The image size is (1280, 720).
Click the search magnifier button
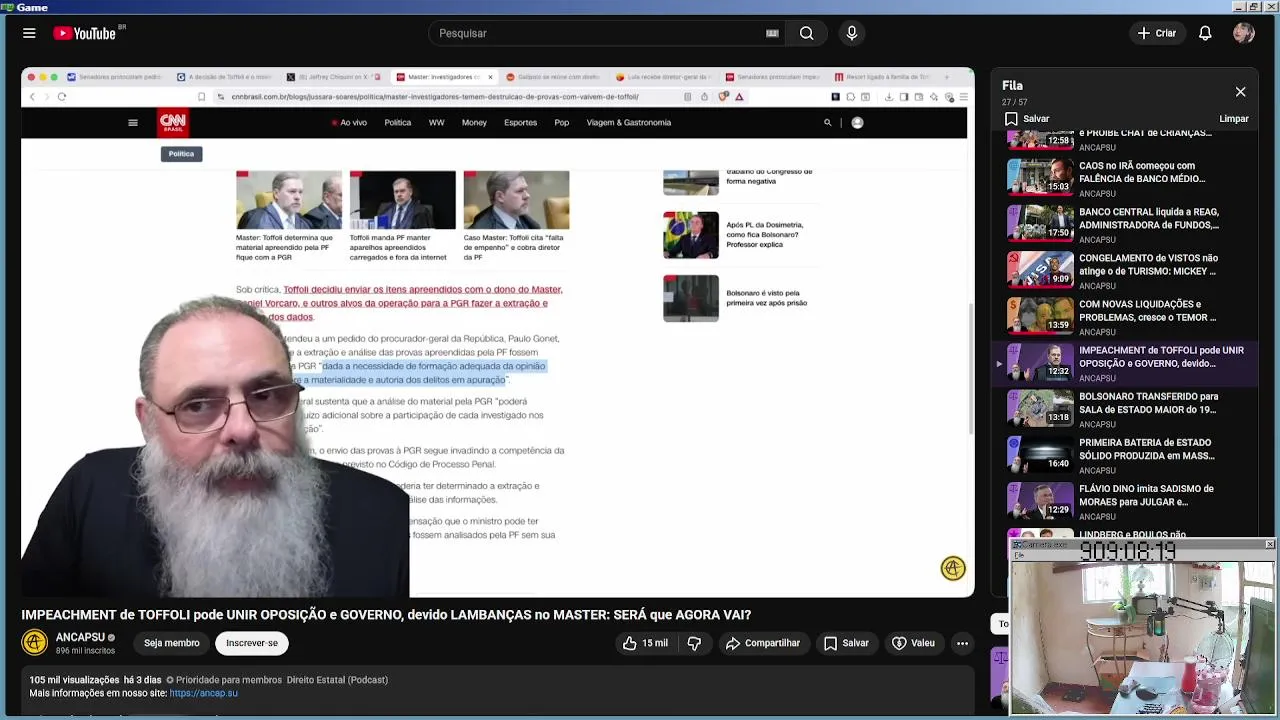[806, 33]
